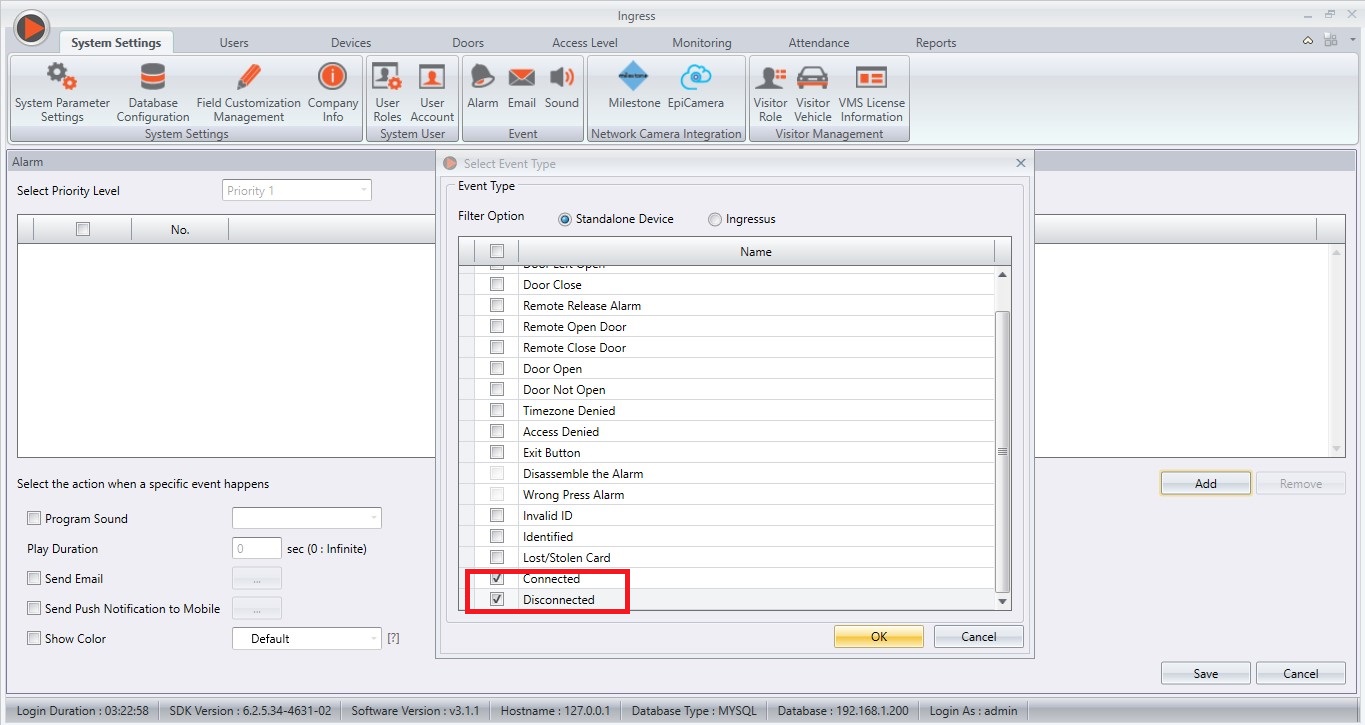Toggle the select-all checkbox in Name header

click(x=497, y=251)
